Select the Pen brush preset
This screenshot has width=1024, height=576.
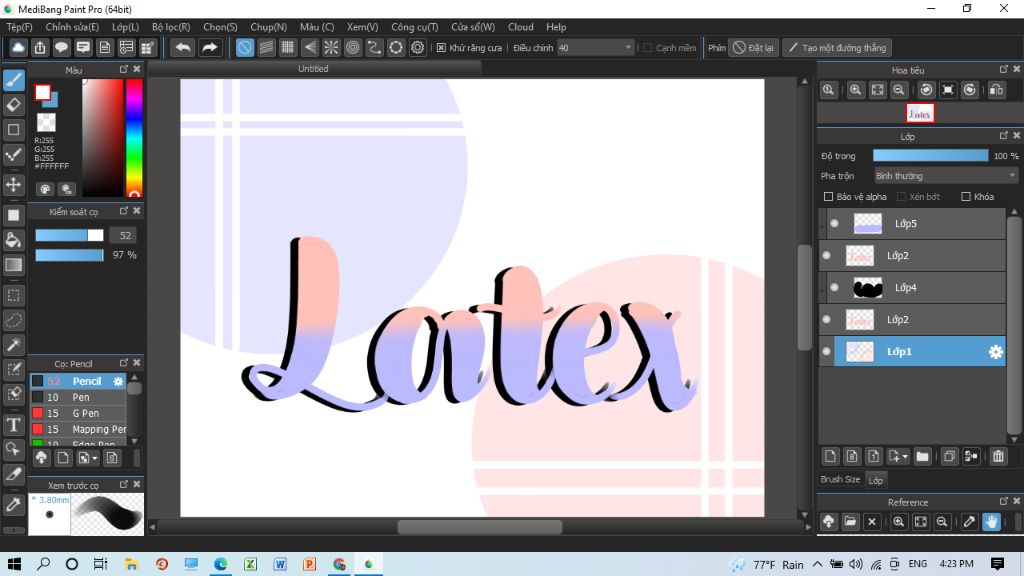point(78,397)
